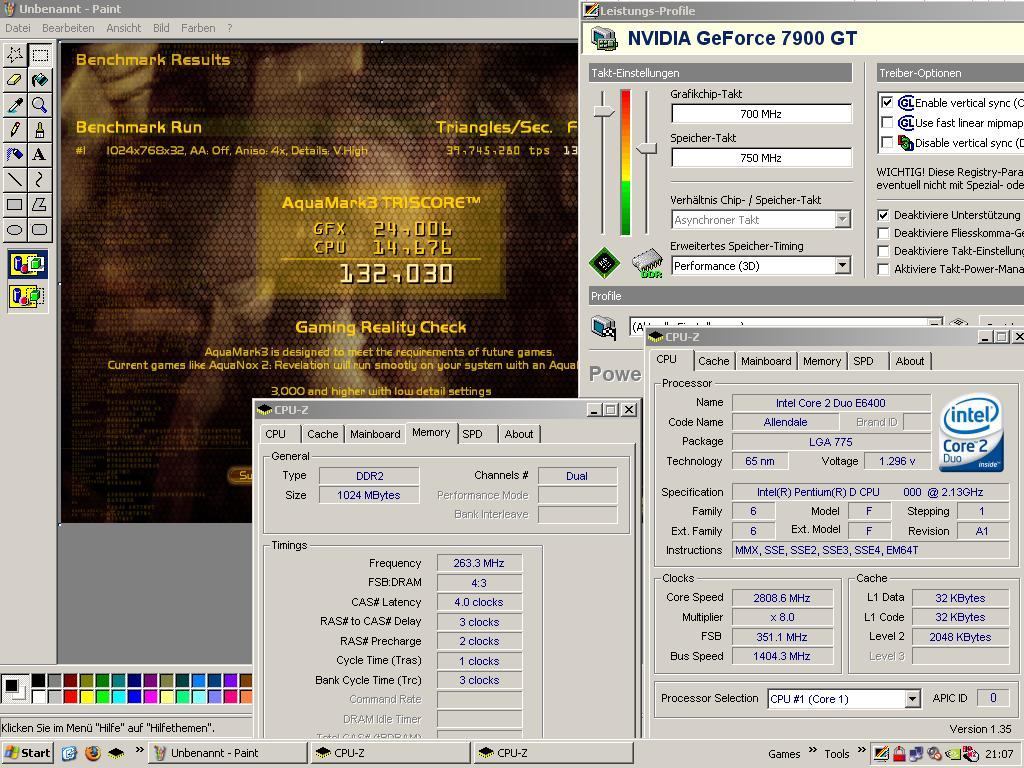Pick the black color swatch in palette
Screen dimensions: 1024x768
pos(39,681)
